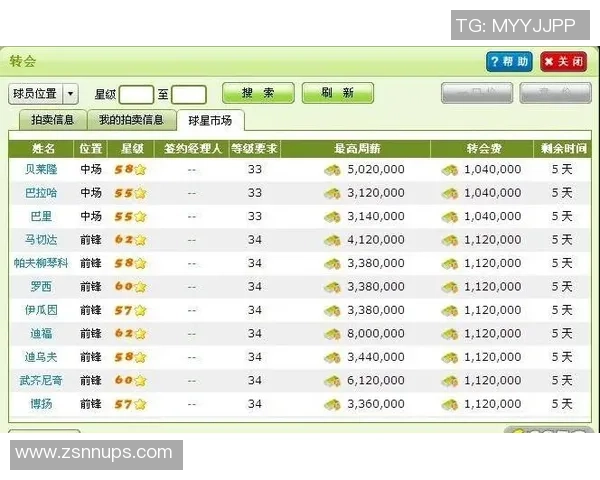Sort by the 转会费 column header
This screenshot has width=600, height=480.
pos(481,148)
